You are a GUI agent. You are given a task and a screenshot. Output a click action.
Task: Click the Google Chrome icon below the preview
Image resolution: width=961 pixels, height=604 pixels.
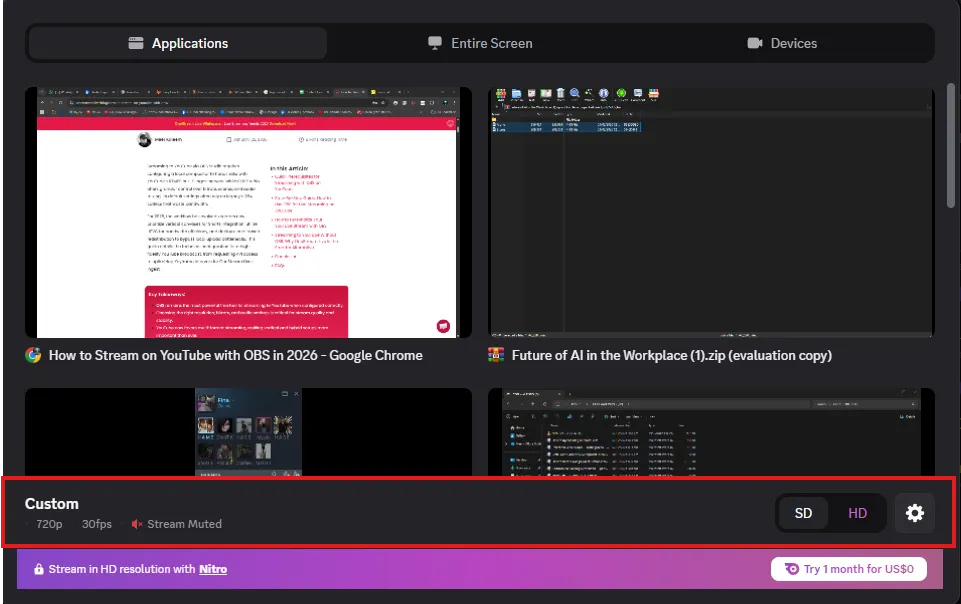(x=33, y=355)
